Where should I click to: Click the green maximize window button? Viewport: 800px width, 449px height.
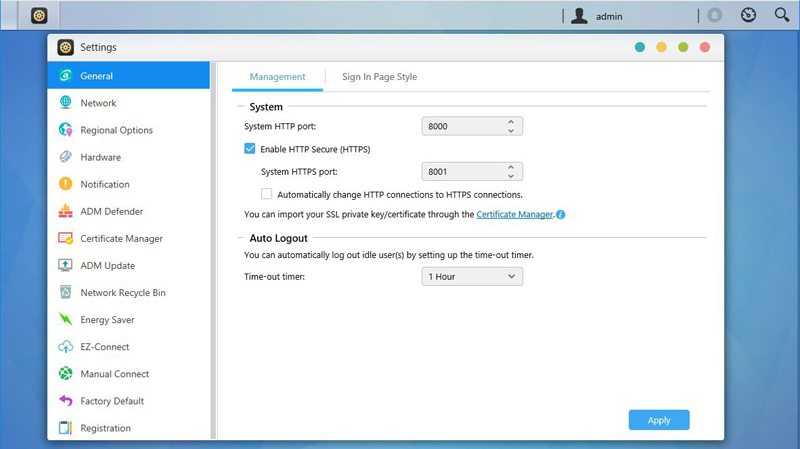683,47
